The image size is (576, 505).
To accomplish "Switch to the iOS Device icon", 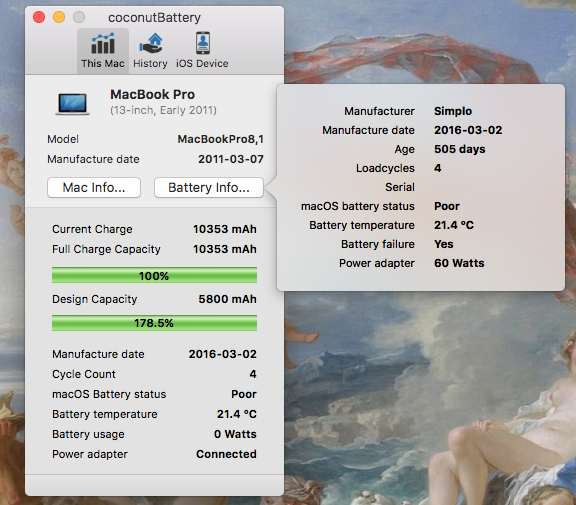I will pyautogui.click(x=202, y=51).
